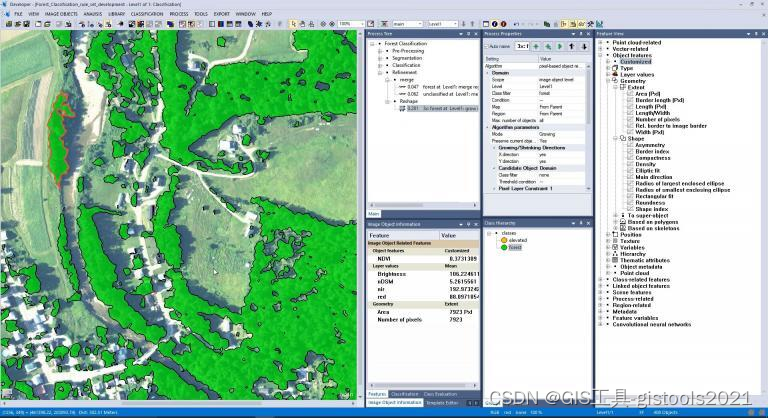The height and width of the screenshot is (418, 768).
Task: Collapse the Refinement process node
Action: coord(380,72)
